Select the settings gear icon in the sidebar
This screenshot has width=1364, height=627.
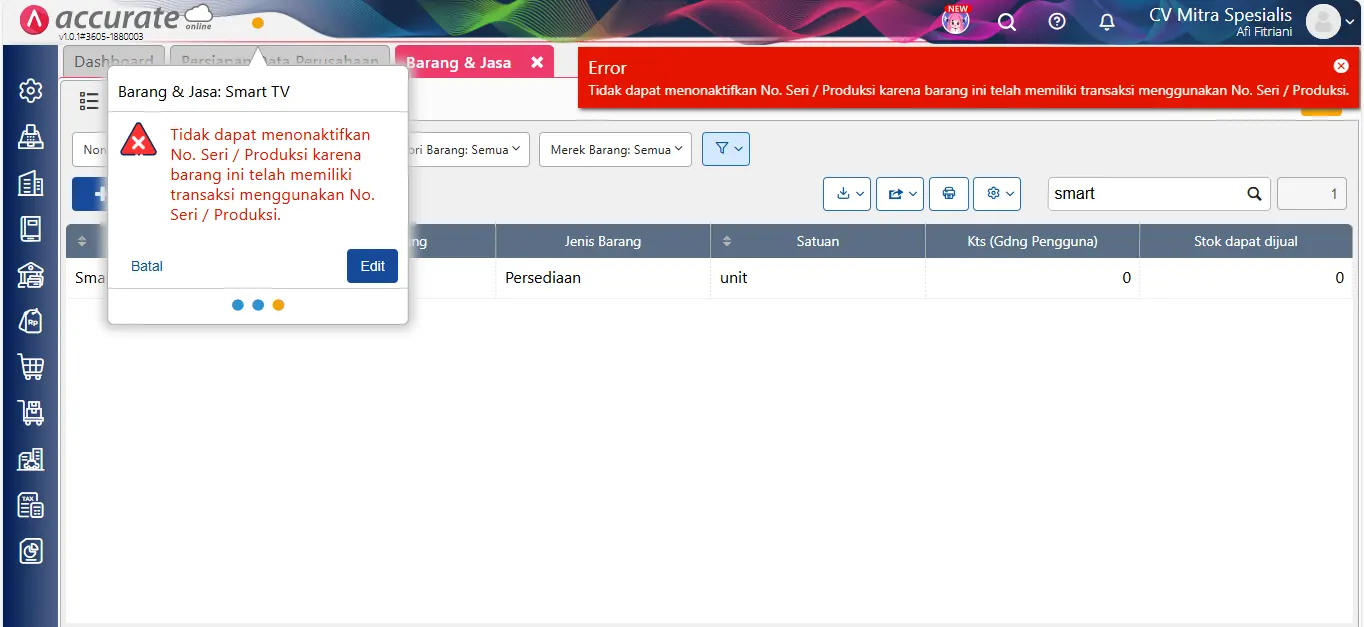[x=30, y=90]
